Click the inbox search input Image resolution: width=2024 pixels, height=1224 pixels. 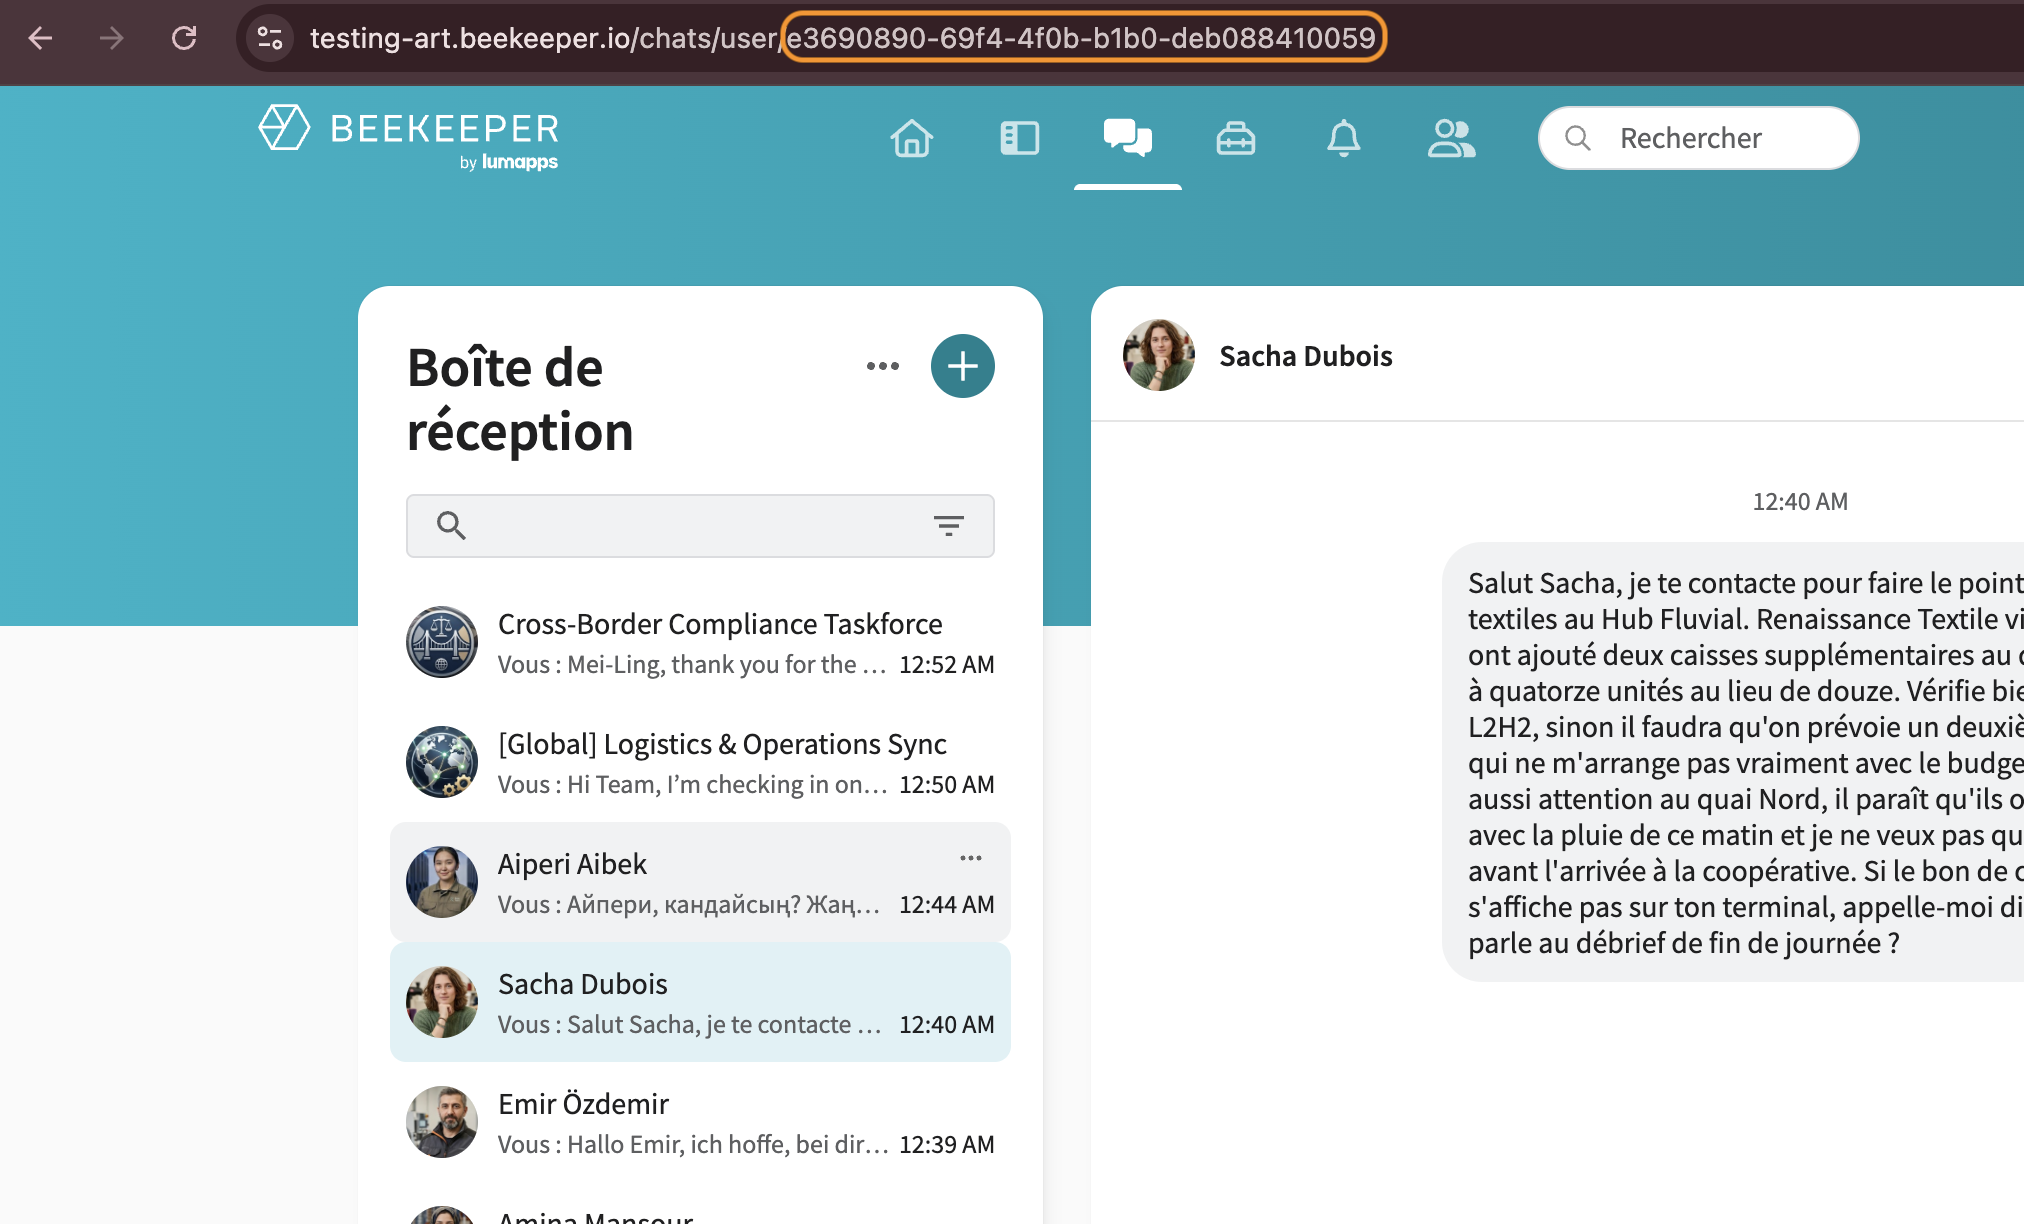pos(700,526)
